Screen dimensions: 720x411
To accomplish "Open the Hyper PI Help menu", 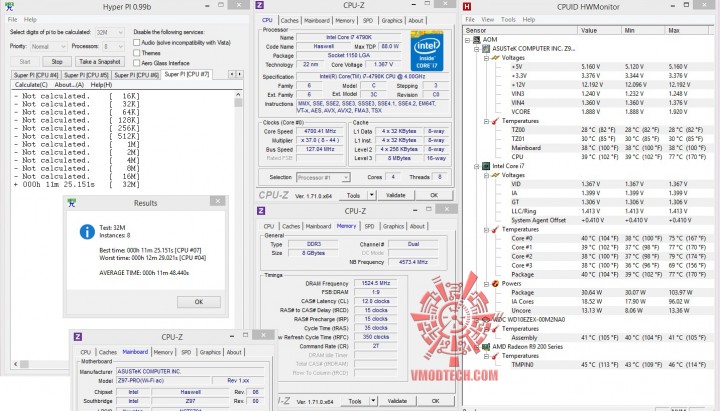I will (30, 20).
